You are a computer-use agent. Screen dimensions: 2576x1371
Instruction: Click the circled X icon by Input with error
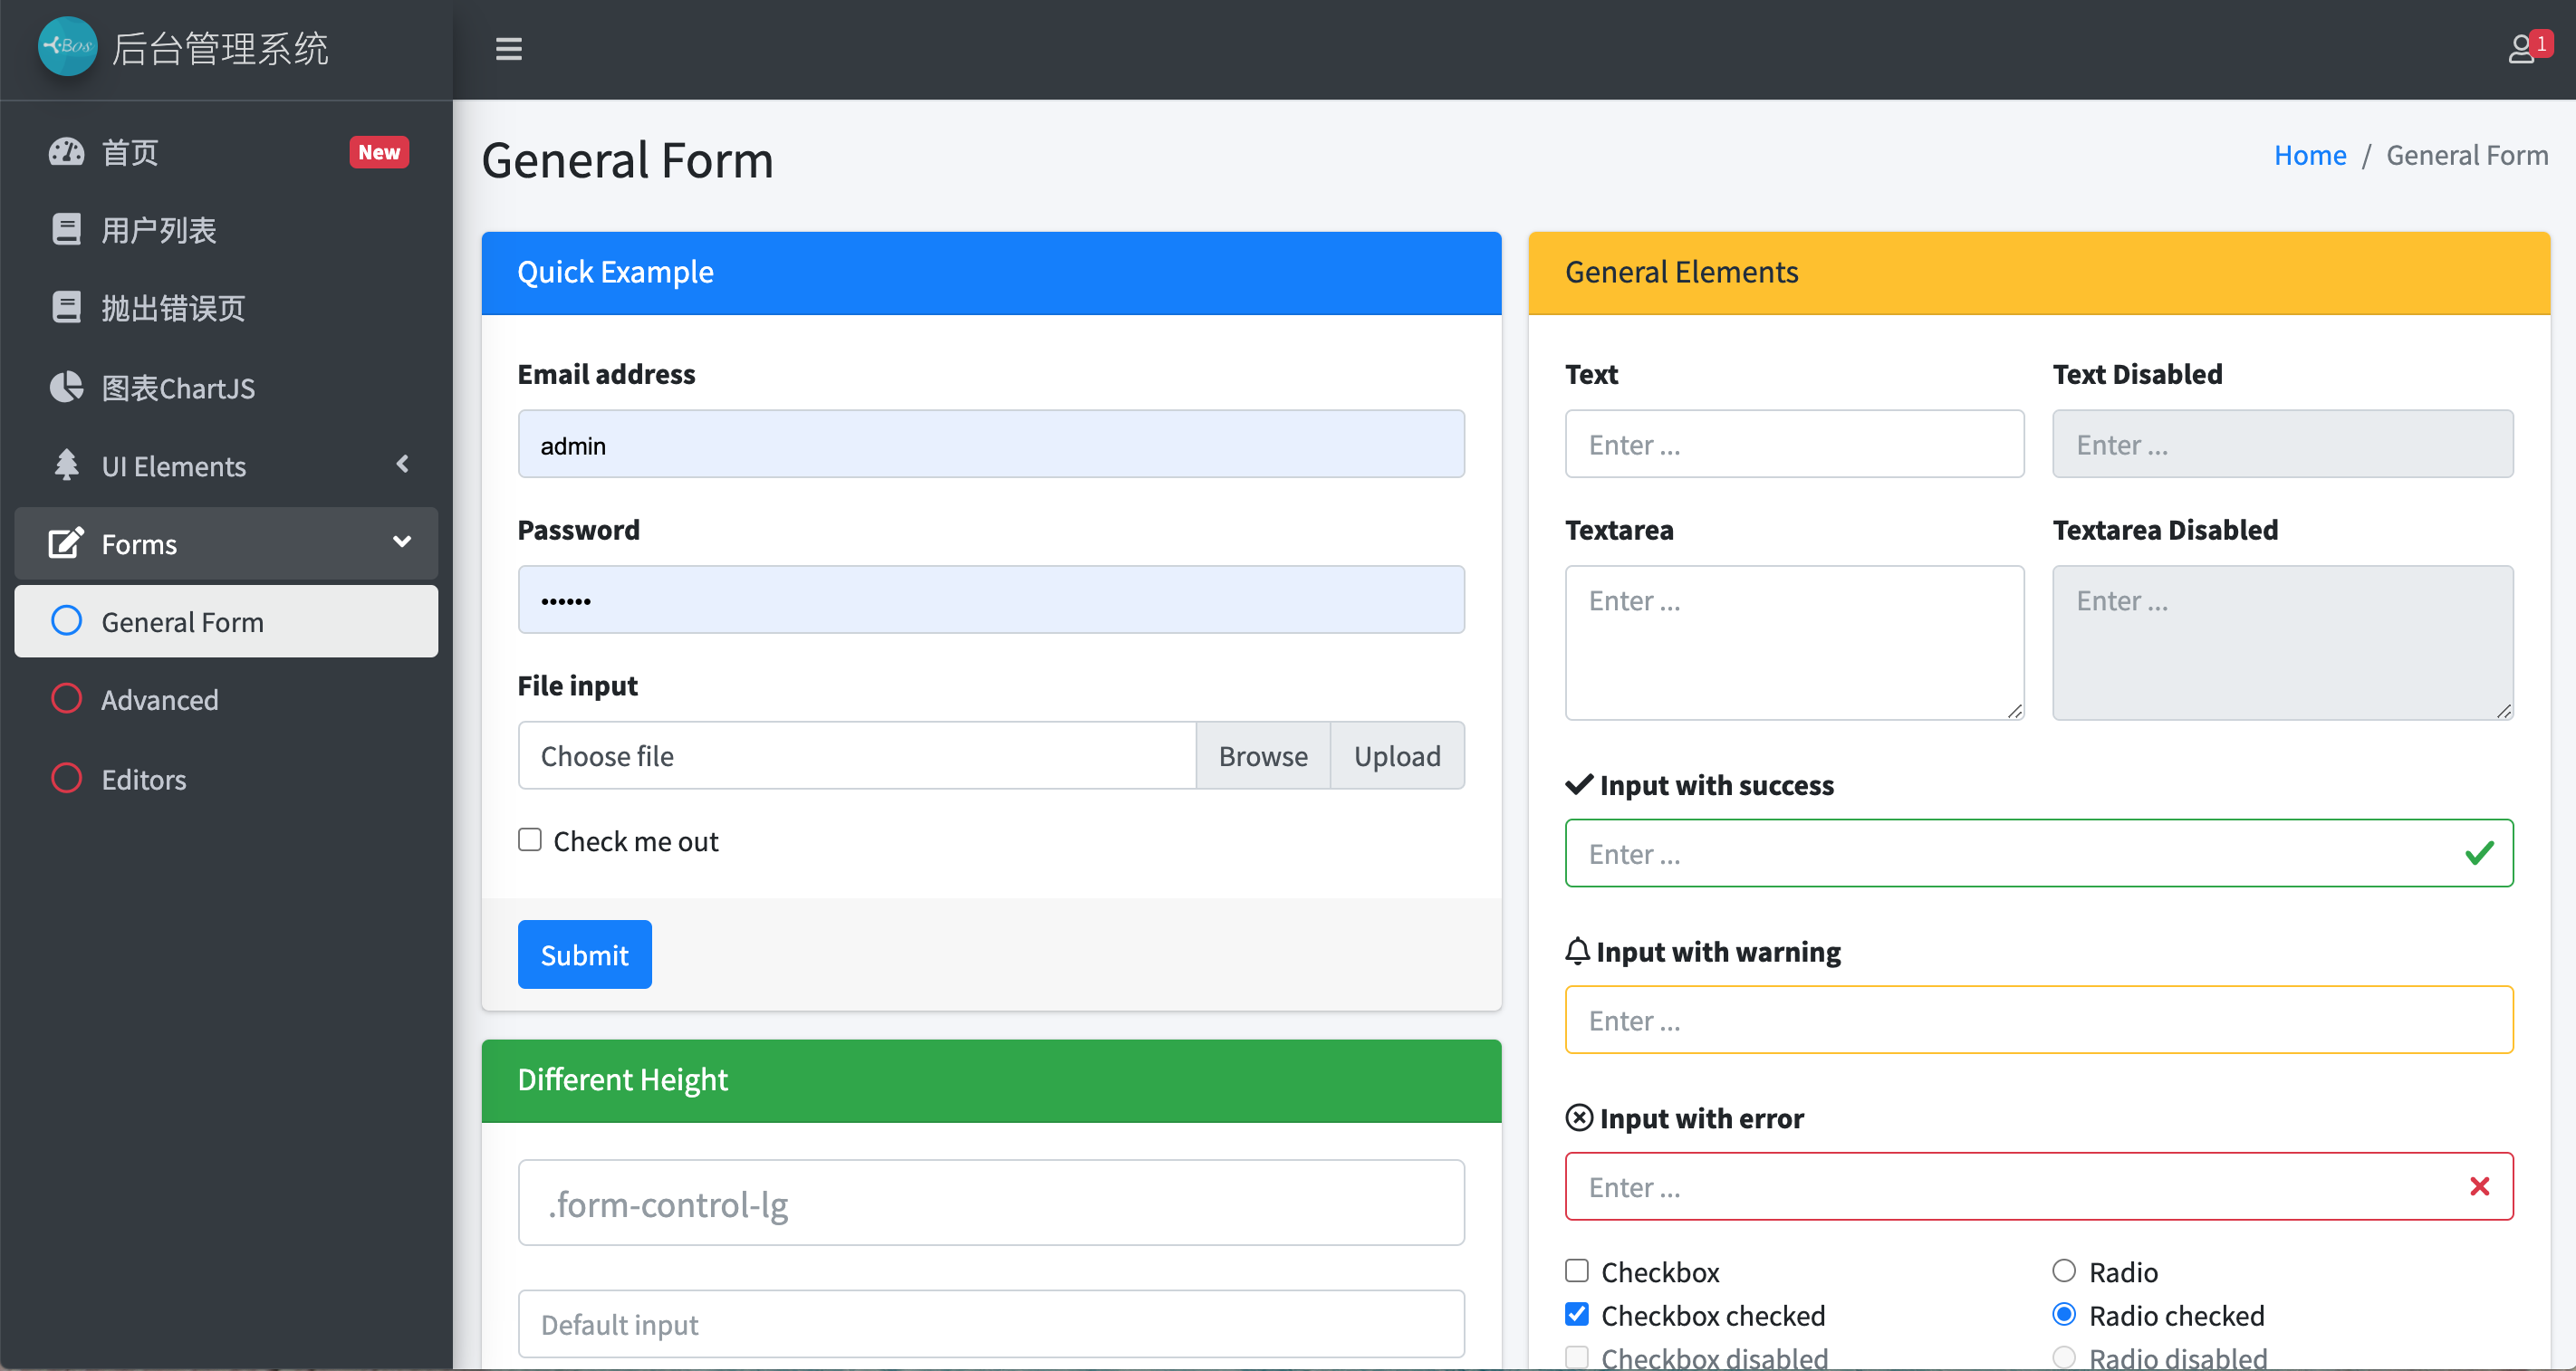(x=1579, y=1117)
